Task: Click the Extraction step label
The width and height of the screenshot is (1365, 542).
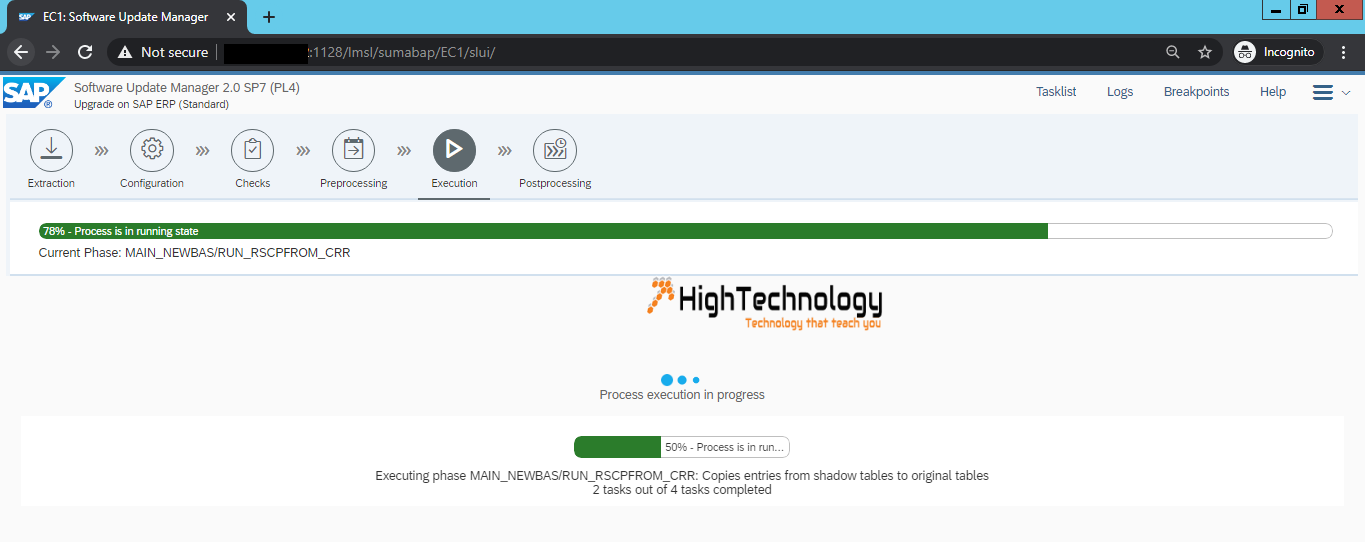Action: (x=52, y=184)
